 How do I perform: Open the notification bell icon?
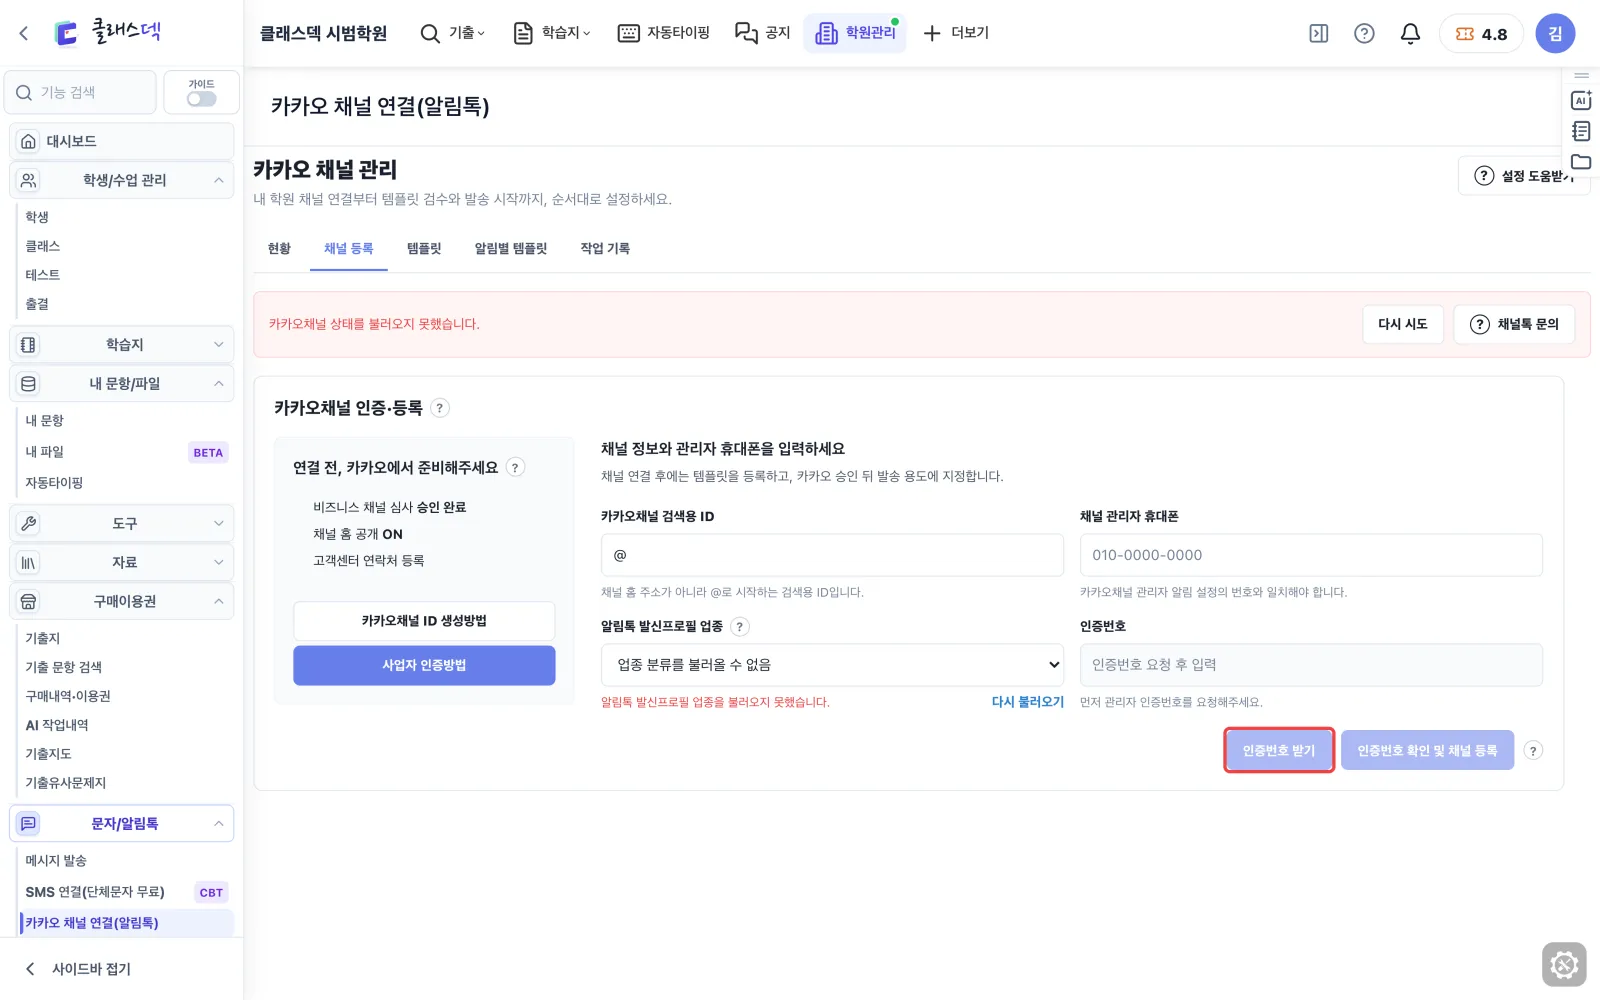[x=1410, y=34]
